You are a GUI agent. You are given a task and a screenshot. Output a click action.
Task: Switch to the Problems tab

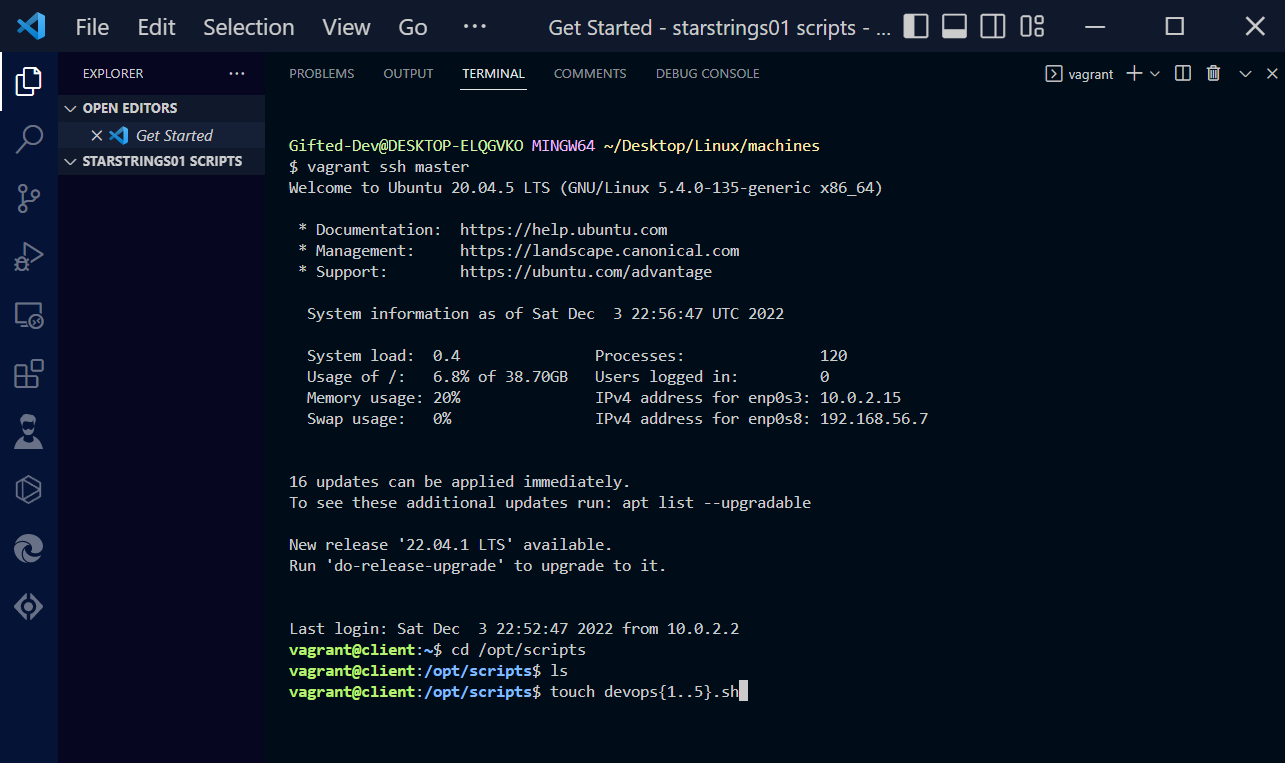click(x=322, y=73)
